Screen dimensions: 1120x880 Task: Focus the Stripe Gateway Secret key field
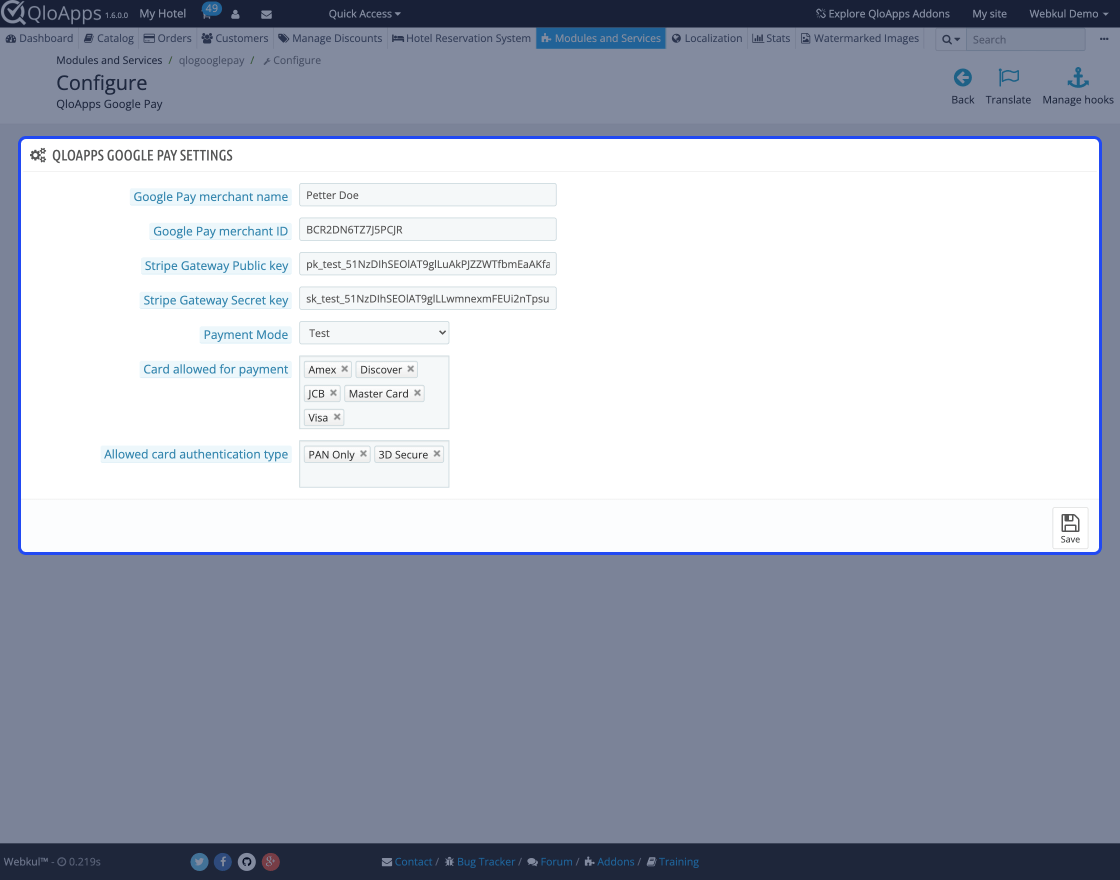[x=427, y=299]
